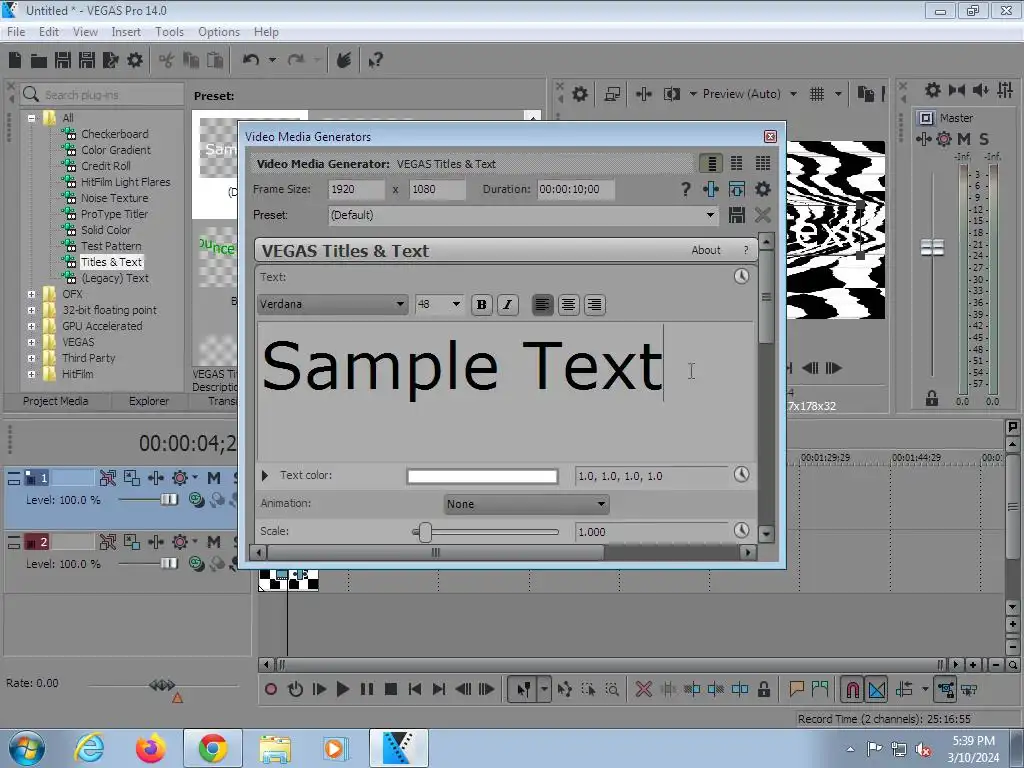This screenshot has height=768, width=1024.
Task: Switch to Explorer tab
Action: [x=149, y=401]
